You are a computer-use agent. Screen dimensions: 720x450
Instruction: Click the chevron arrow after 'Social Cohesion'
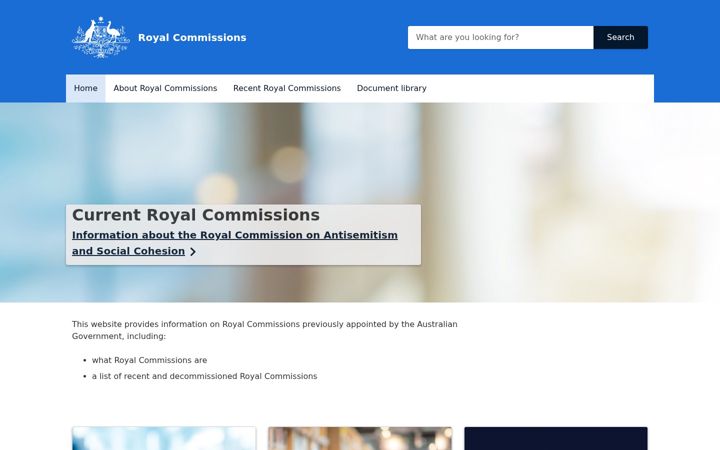(x=193, y=252)
